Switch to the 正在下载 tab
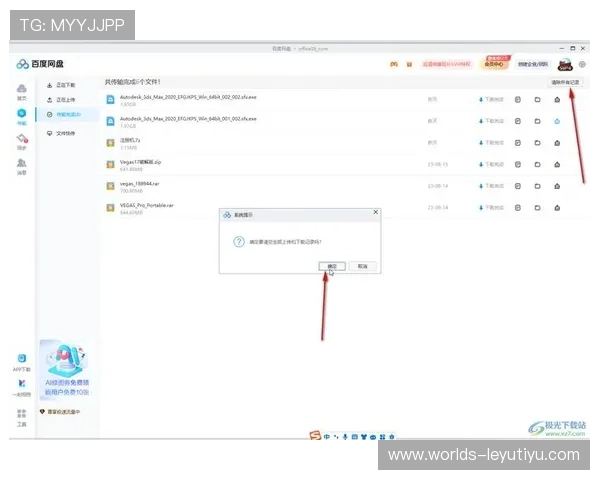 65,85
